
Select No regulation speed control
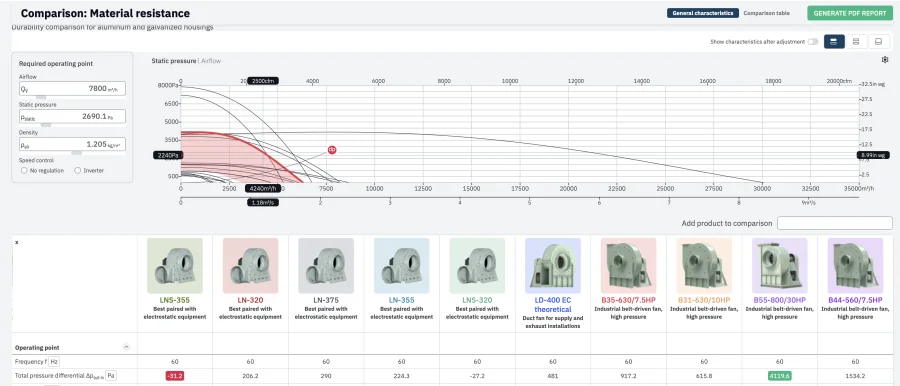click(x=24, y=171)
